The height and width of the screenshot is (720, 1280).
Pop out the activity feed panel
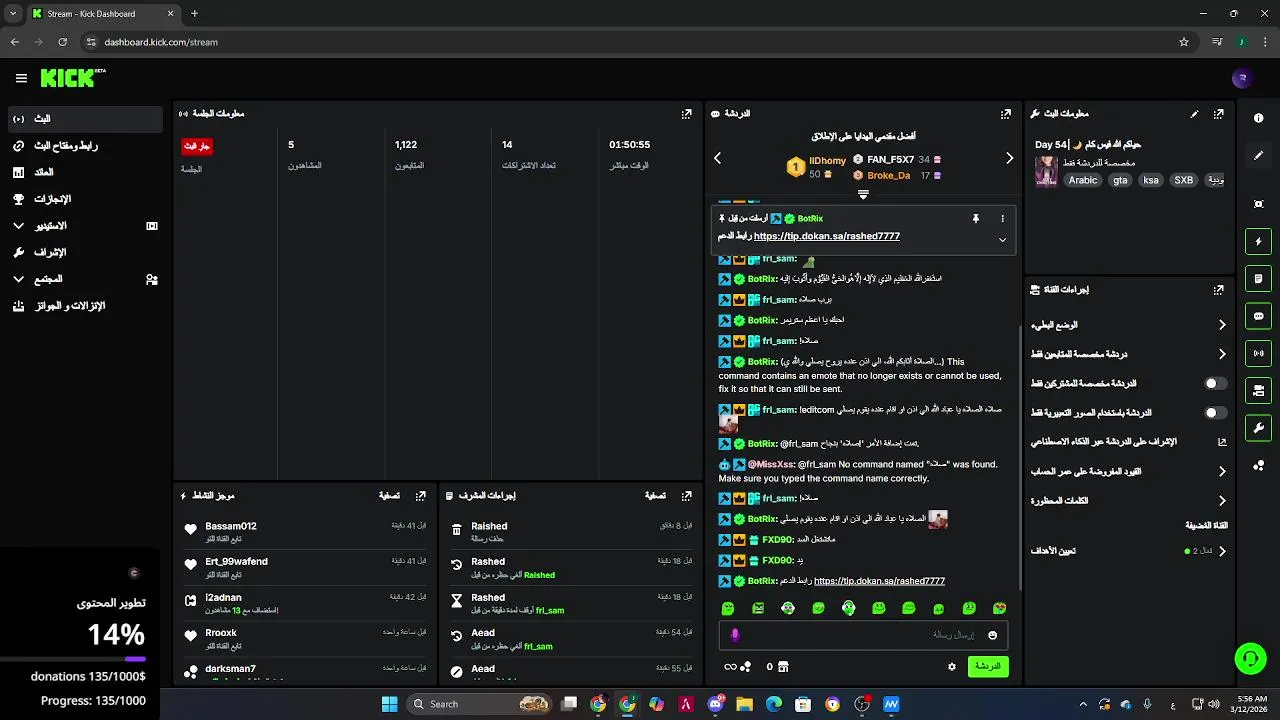click(421, 495)
